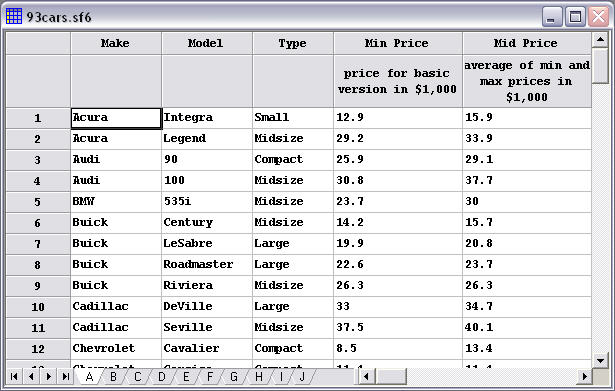Switch to sheet tab B

point(113,377)
